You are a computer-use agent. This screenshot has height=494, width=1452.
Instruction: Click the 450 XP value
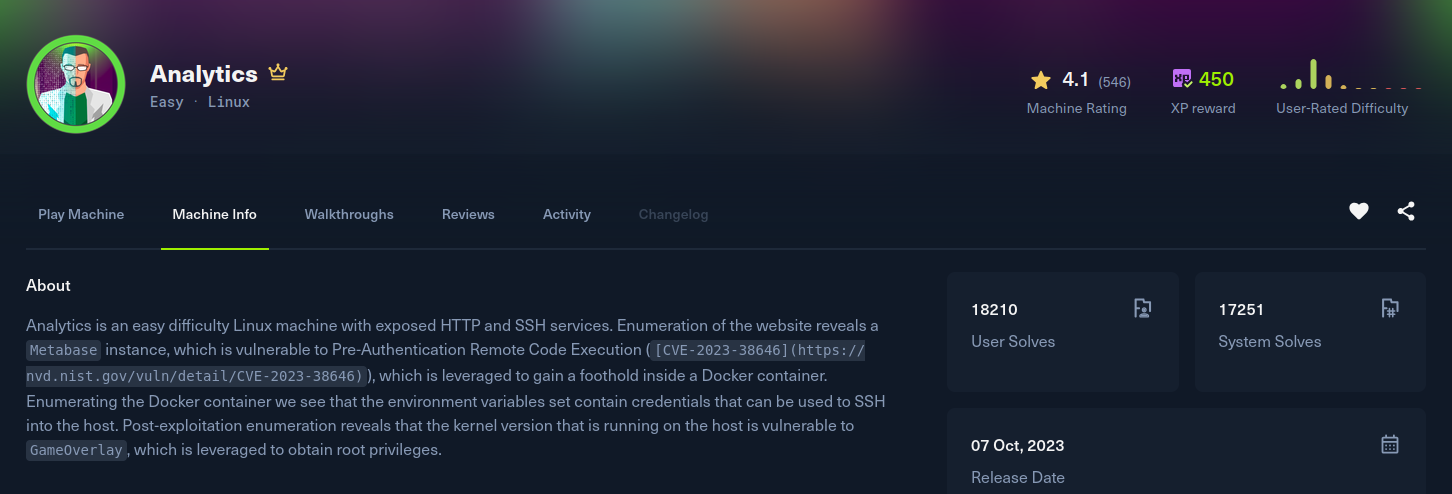point(1216,79)
